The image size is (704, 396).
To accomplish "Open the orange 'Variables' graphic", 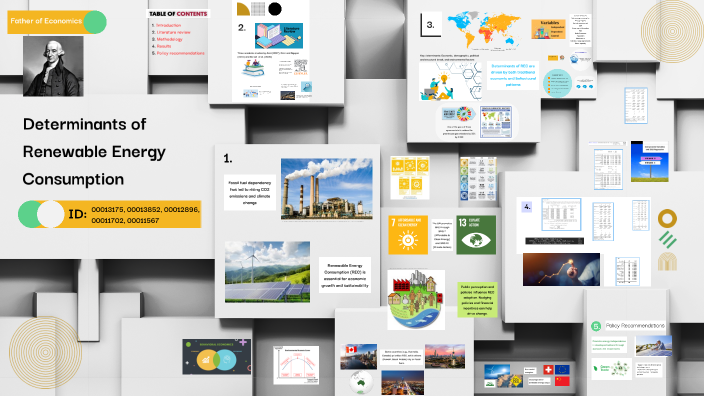I will click(548, 29).
